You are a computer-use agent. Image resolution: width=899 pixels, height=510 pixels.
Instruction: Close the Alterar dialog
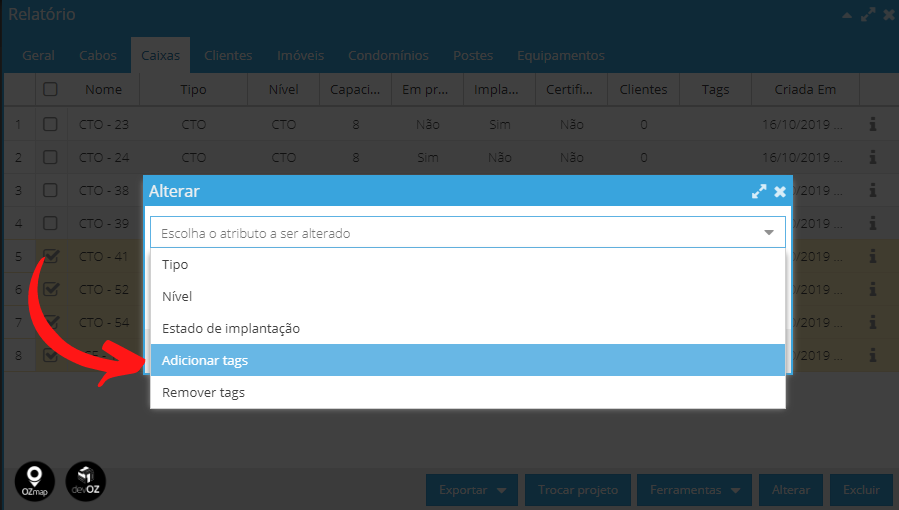coord(780,191)
